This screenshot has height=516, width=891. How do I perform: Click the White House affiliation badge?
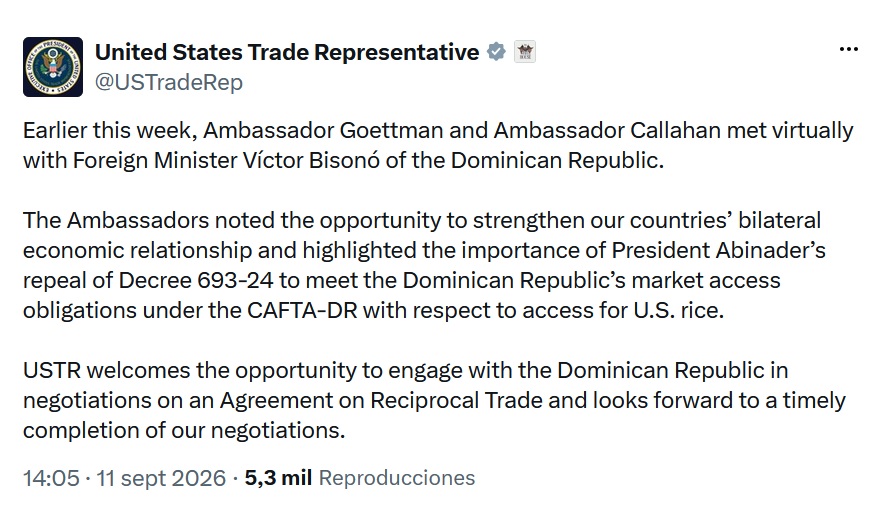click(x=525, y=52)
